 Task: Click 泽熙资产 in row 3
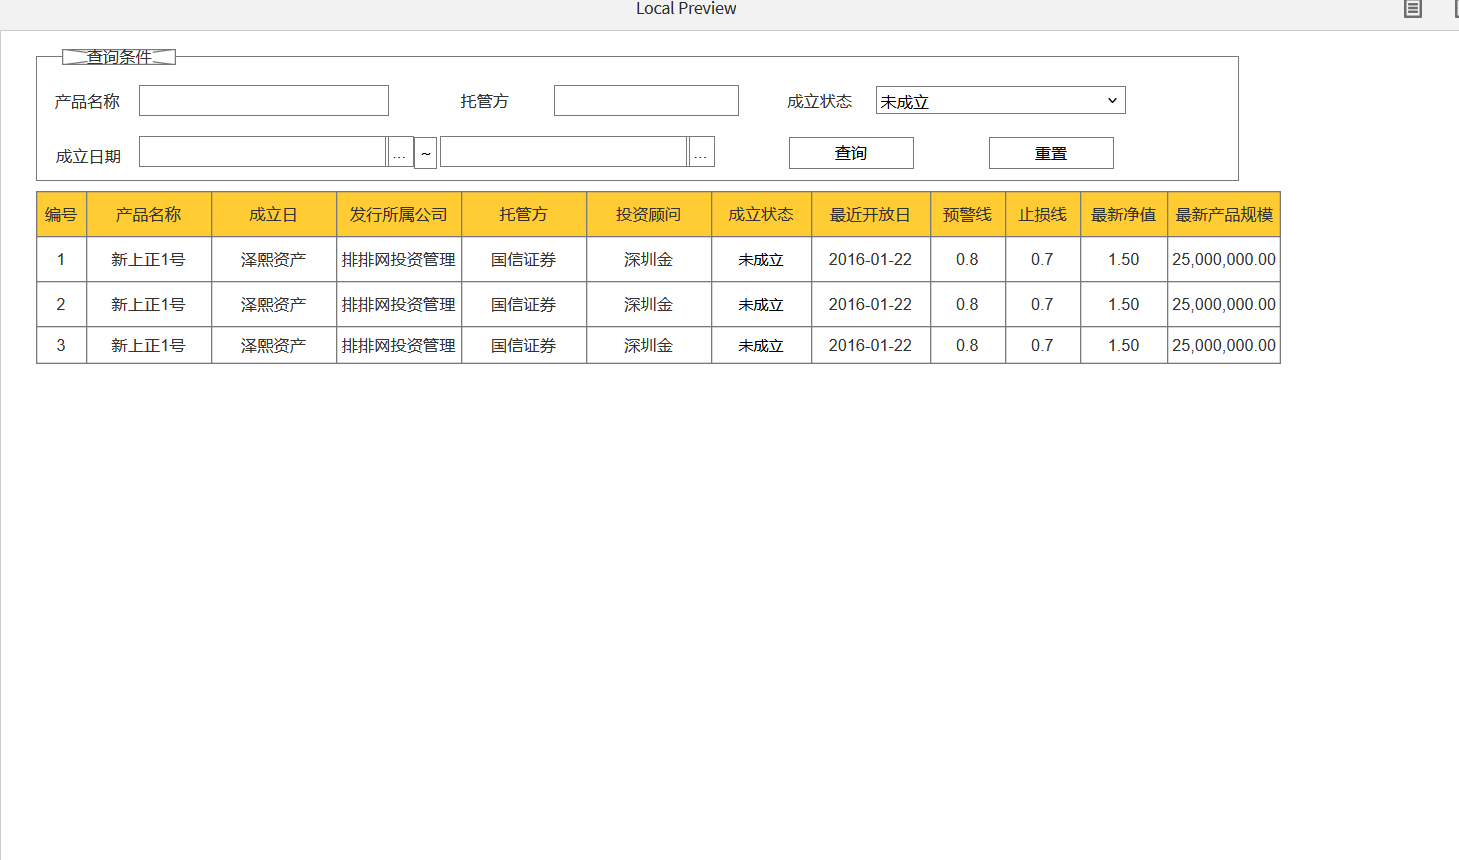click(274, 345)
